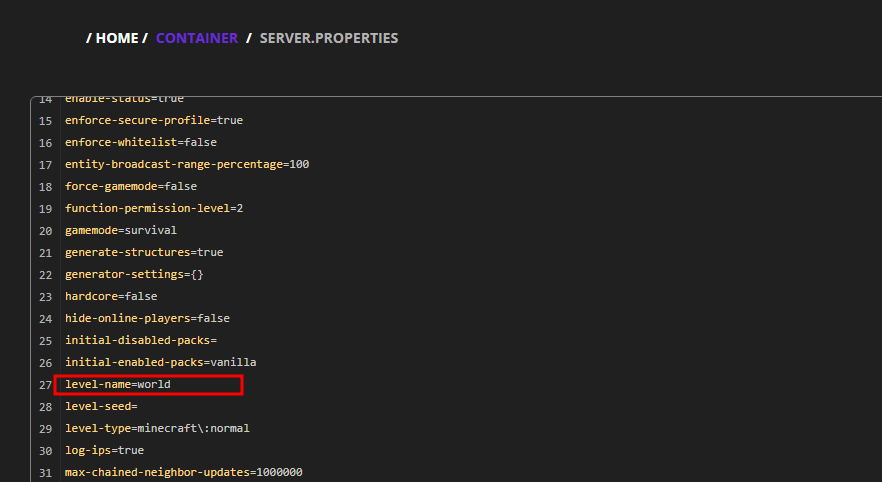The width and height of the screenshot is (882, 482).
Task: Select the generate-structures=true line
Action: tap(144, 252)
